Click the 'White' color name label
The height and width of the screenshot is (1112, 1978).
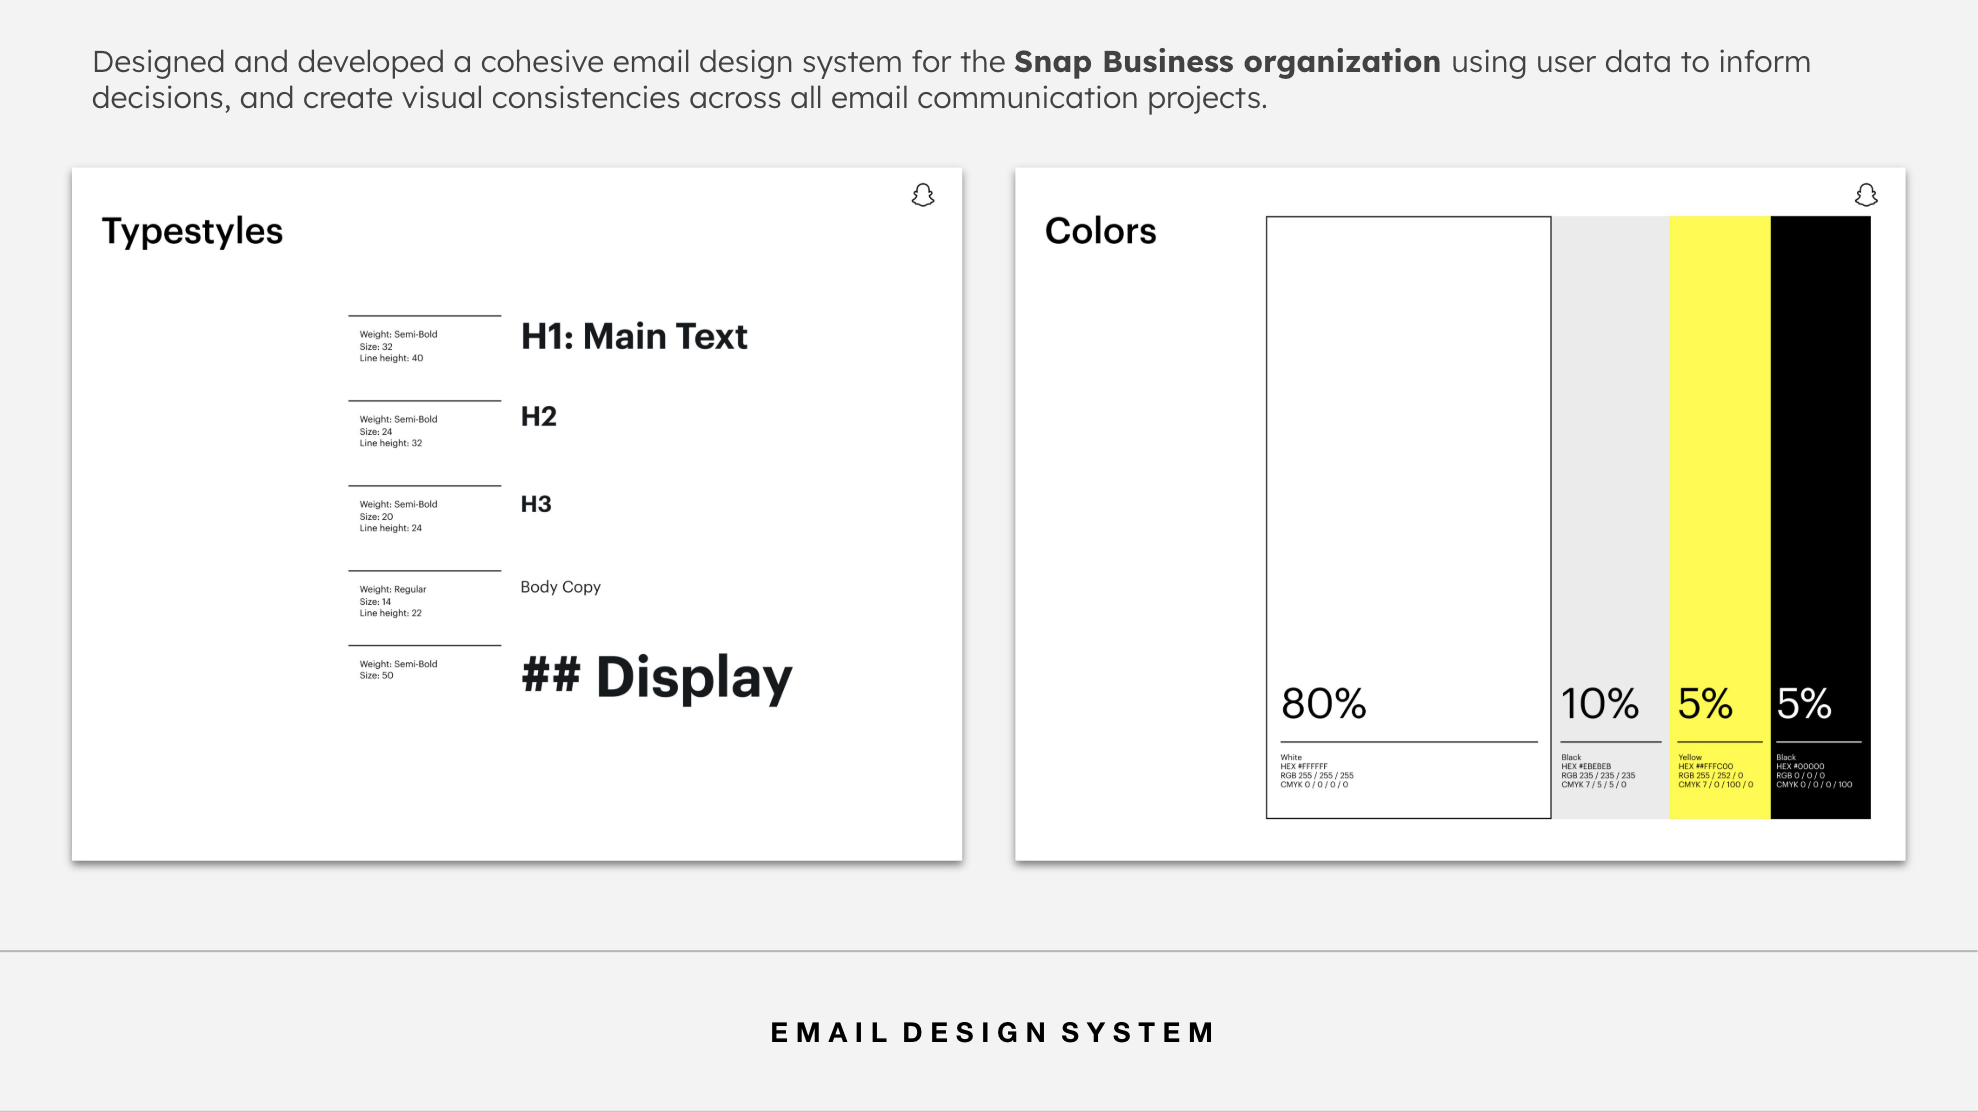tap(1291, 758)
